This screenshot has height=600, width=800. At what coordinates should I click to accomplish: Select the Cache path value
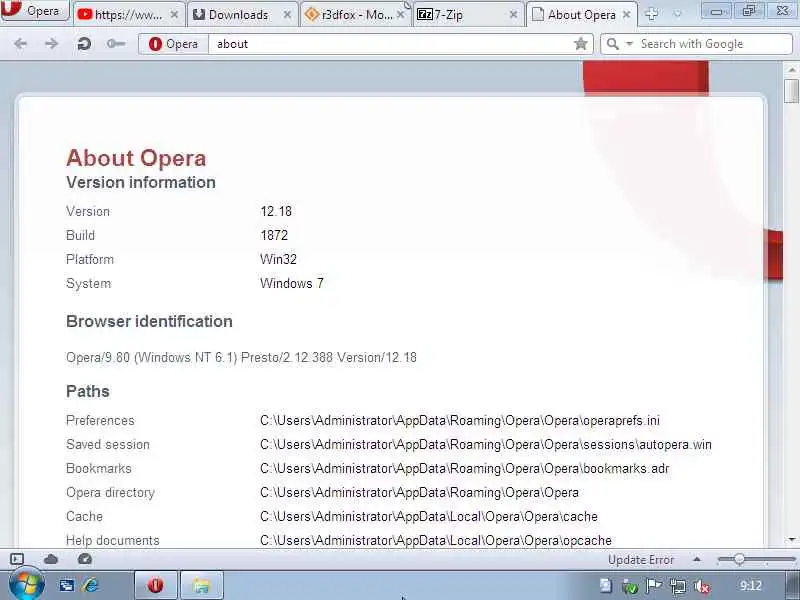[429, 516]
